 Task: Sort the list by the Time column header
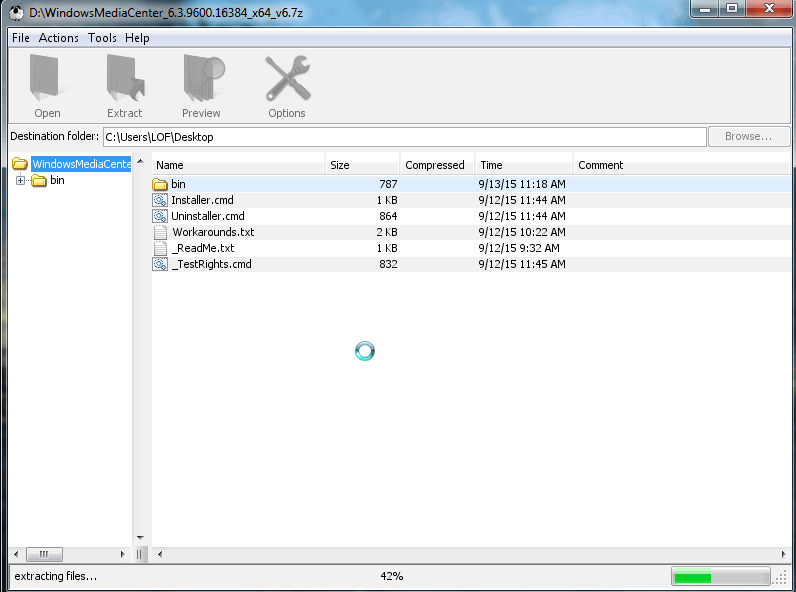pos(524,165)
